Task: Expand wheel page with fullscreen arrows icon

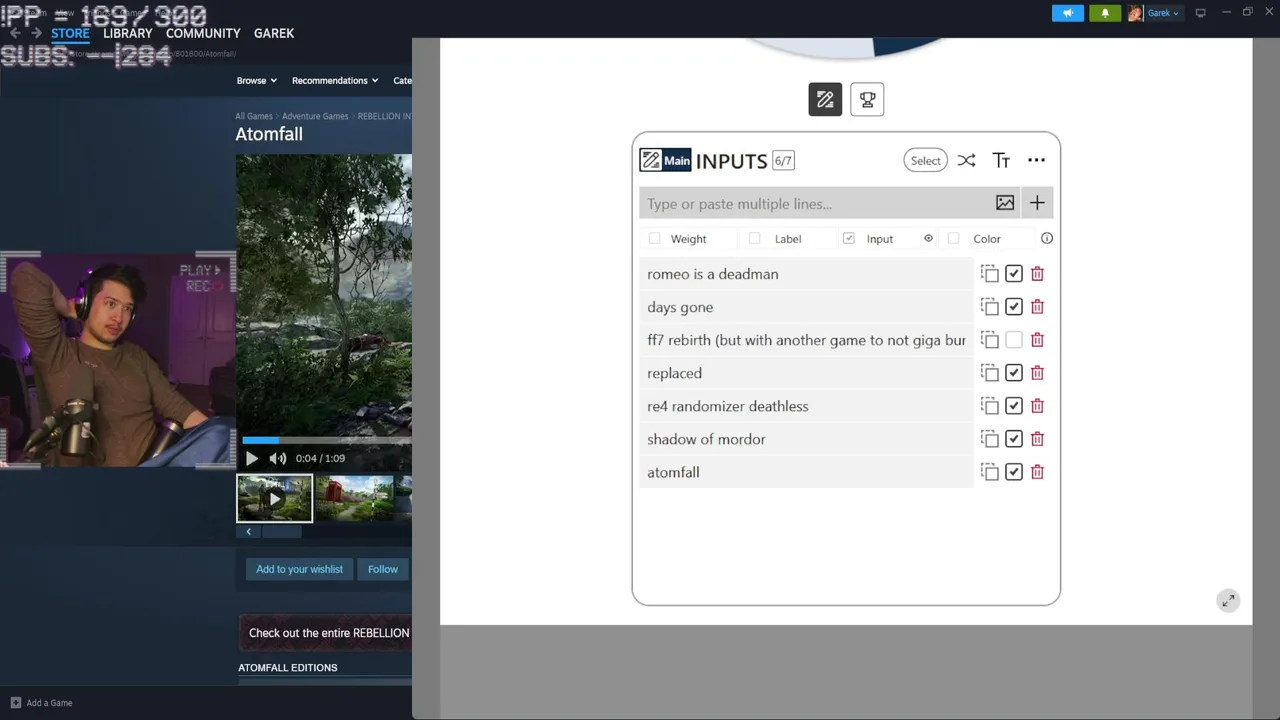Action: pyautogui.click(x=1228, y=600)
